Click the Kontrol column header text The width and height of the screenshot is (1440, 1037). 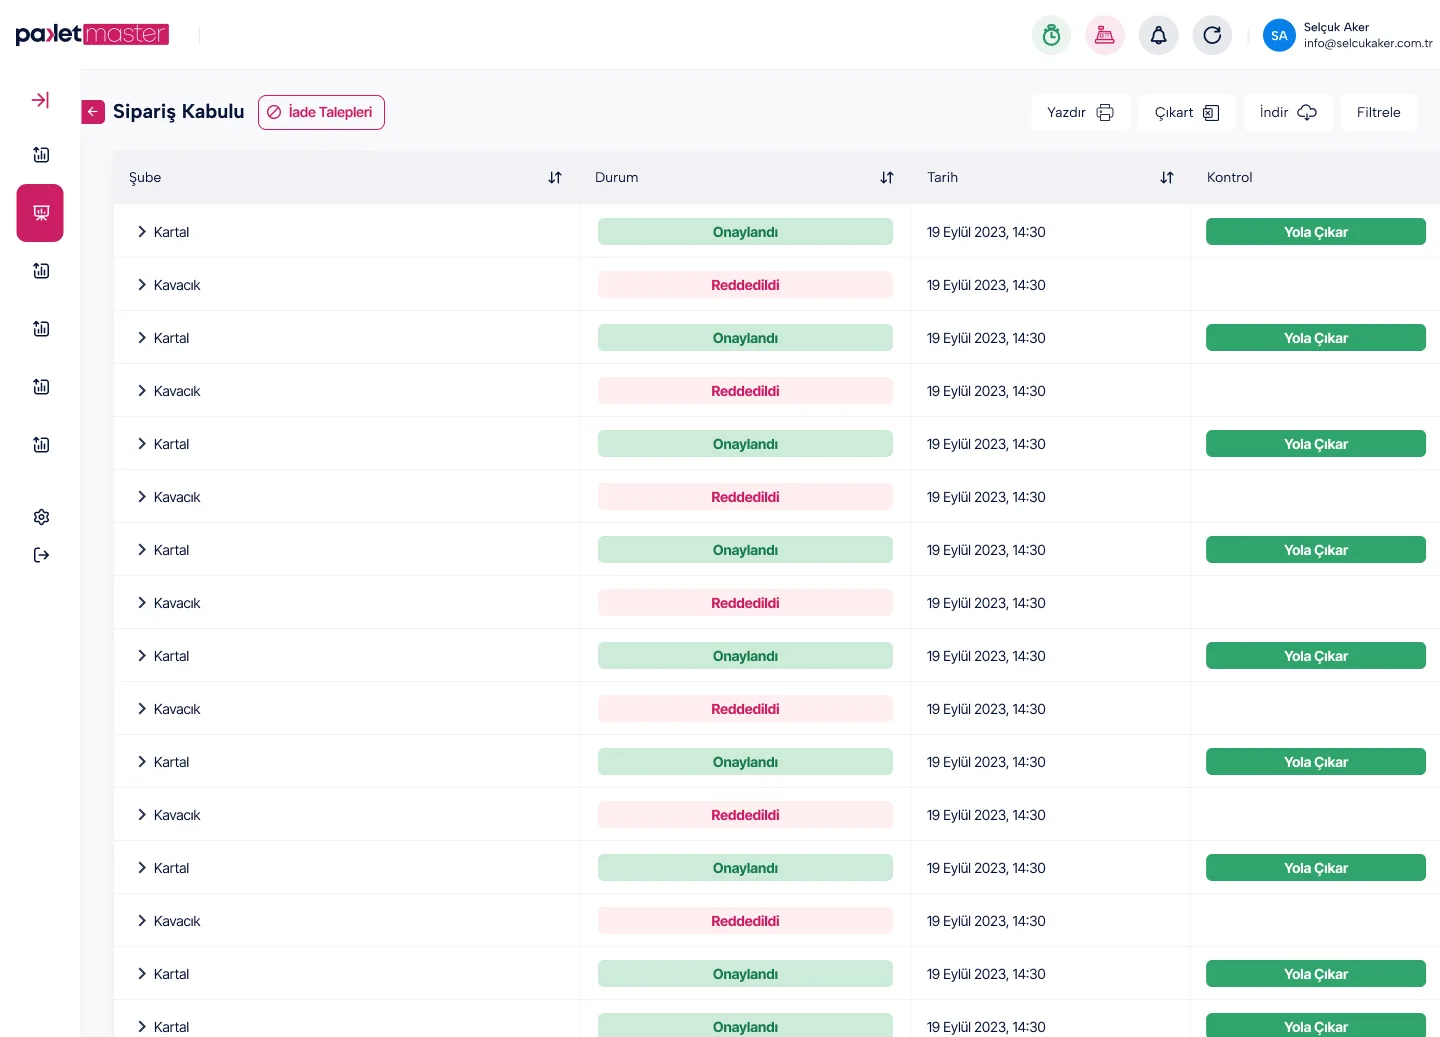click(x=1229, y=178)
